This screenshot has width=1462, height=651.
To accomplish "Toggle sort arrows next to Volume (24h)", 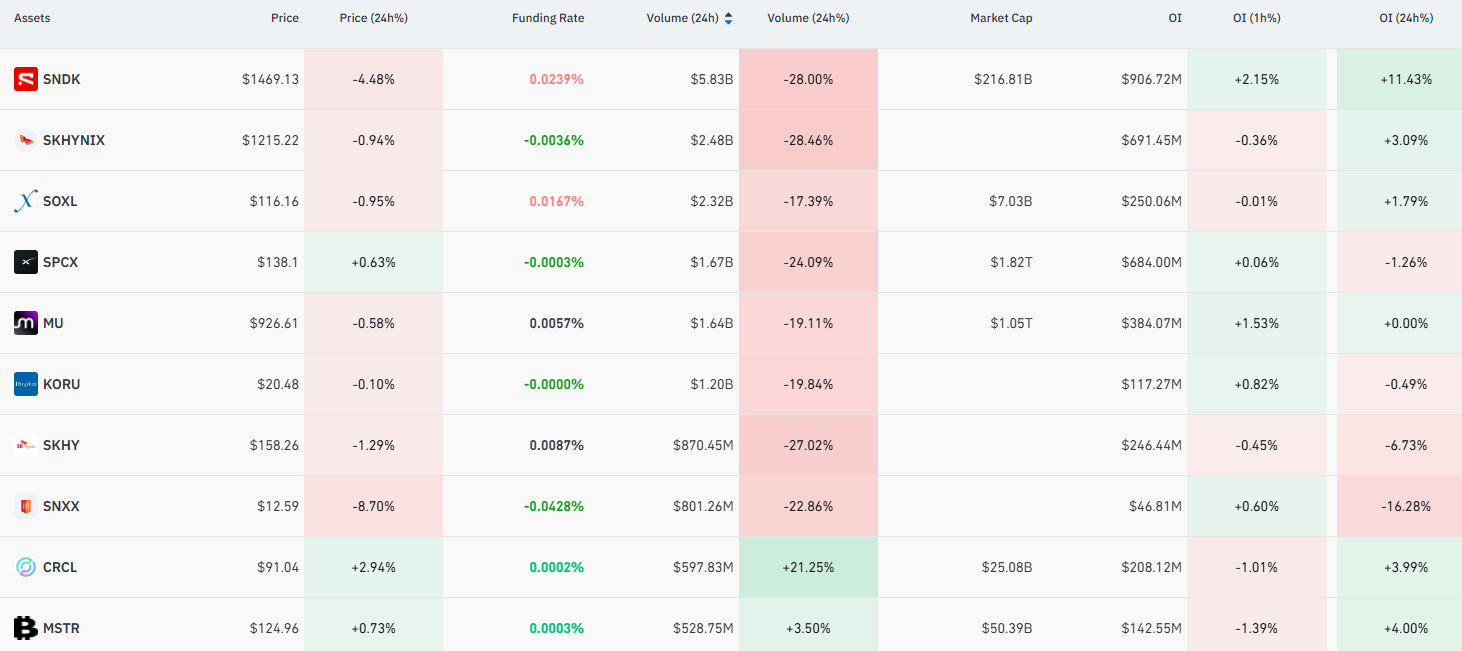I will (x=728, y=18).
